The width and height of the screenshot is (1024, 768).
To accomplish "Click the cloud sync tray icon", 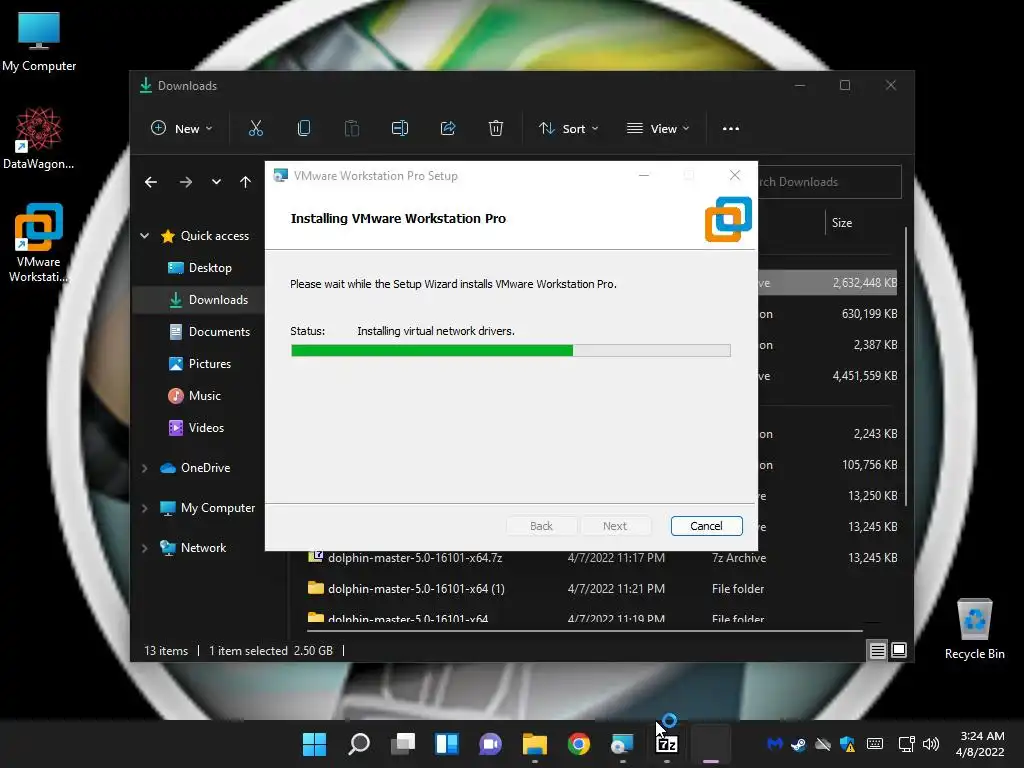I will click(823, 744).
